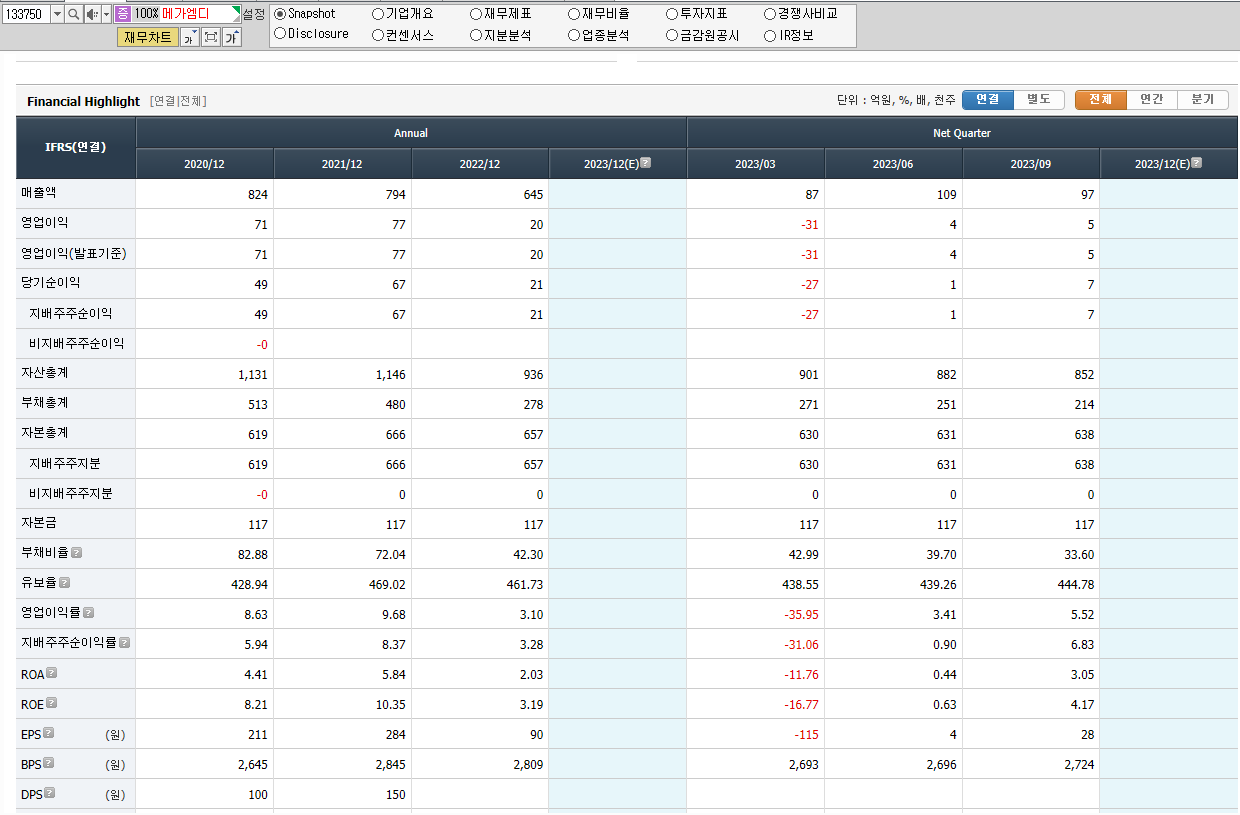This screenshot has height=815, width=1240.
Task: Switch to the 연간 annual tab
Action: 1152,100
